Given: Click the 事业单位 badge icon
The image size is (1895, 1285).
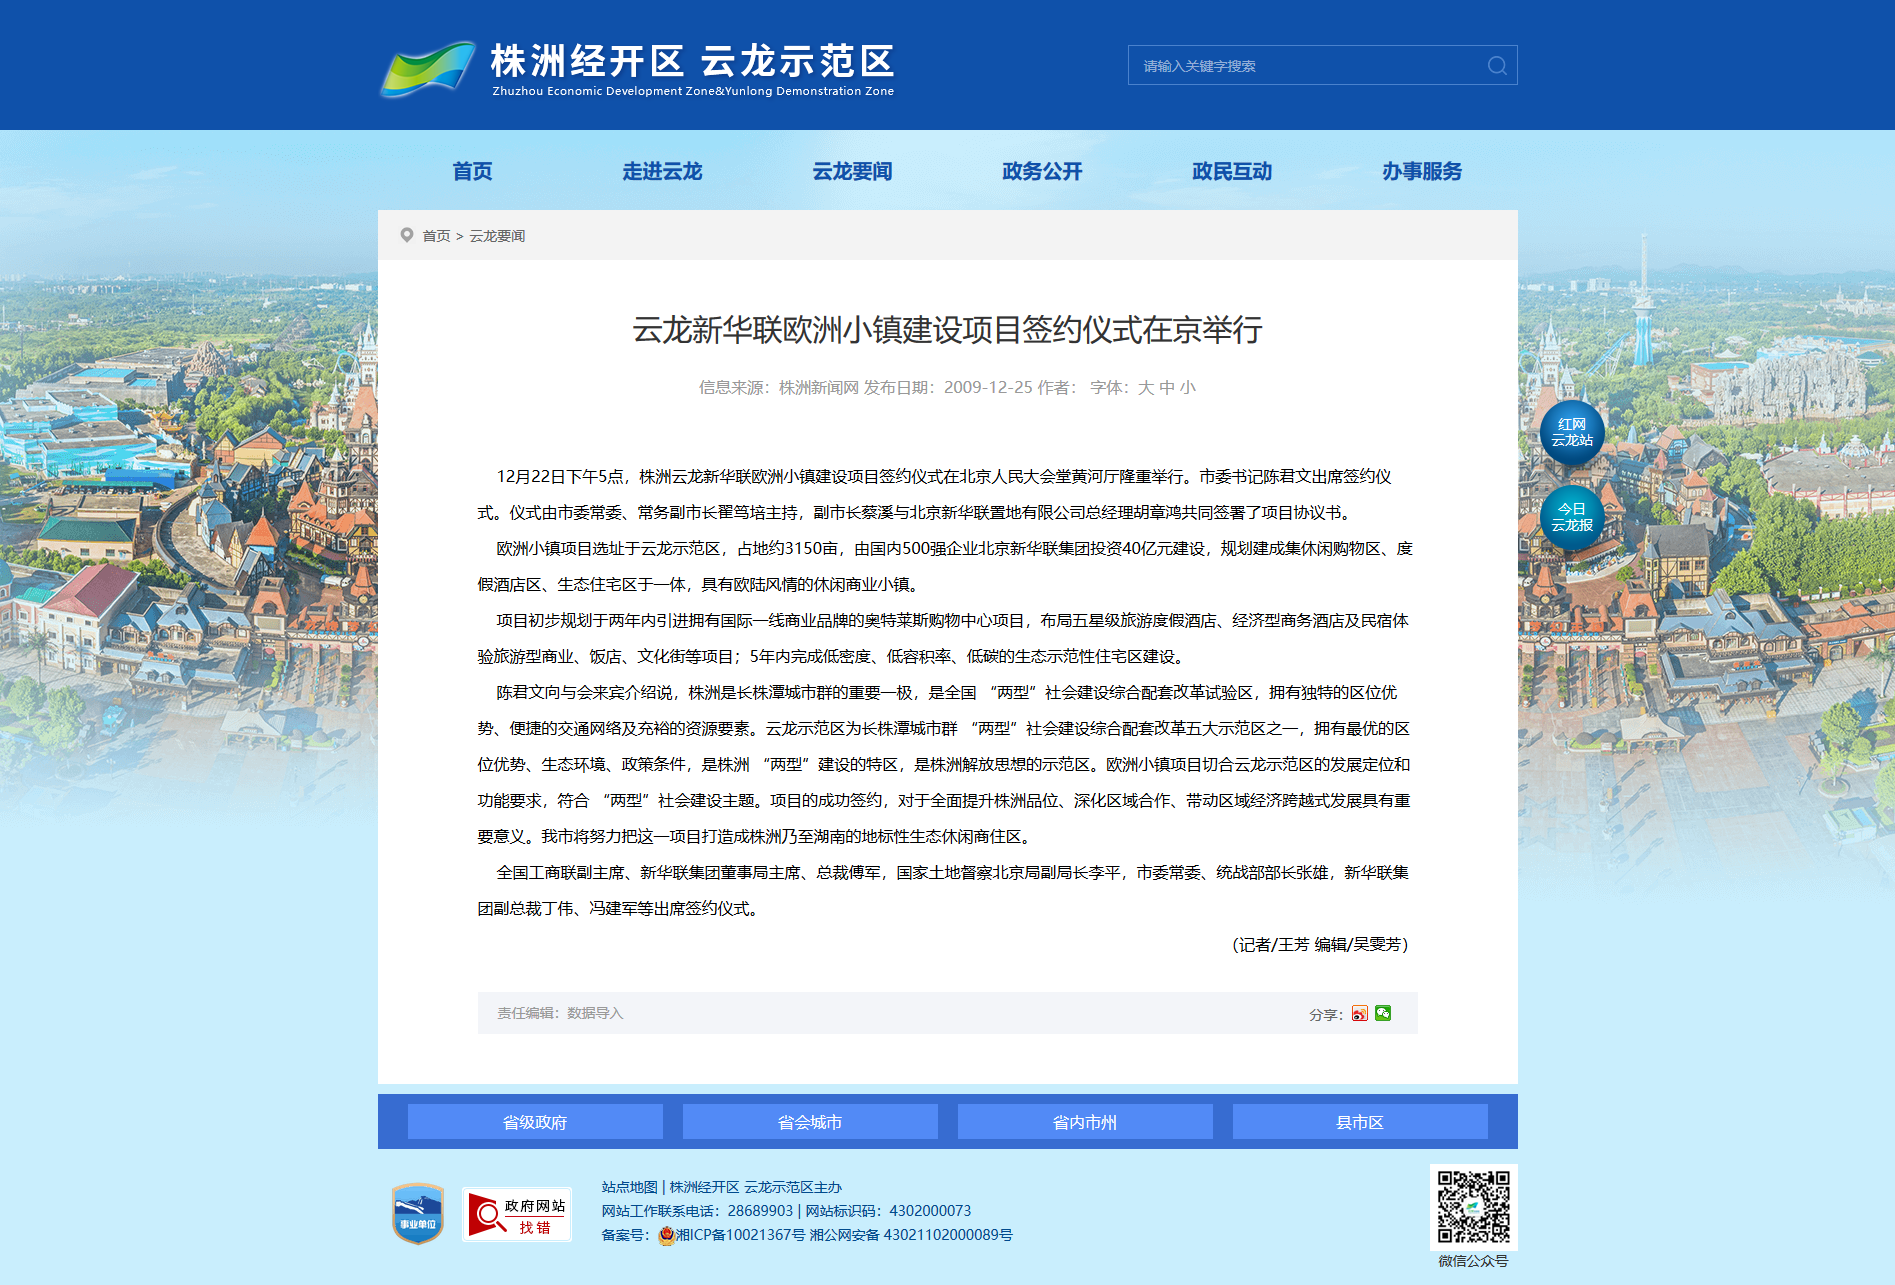Looking at the screenshot, I should 418,1214.
